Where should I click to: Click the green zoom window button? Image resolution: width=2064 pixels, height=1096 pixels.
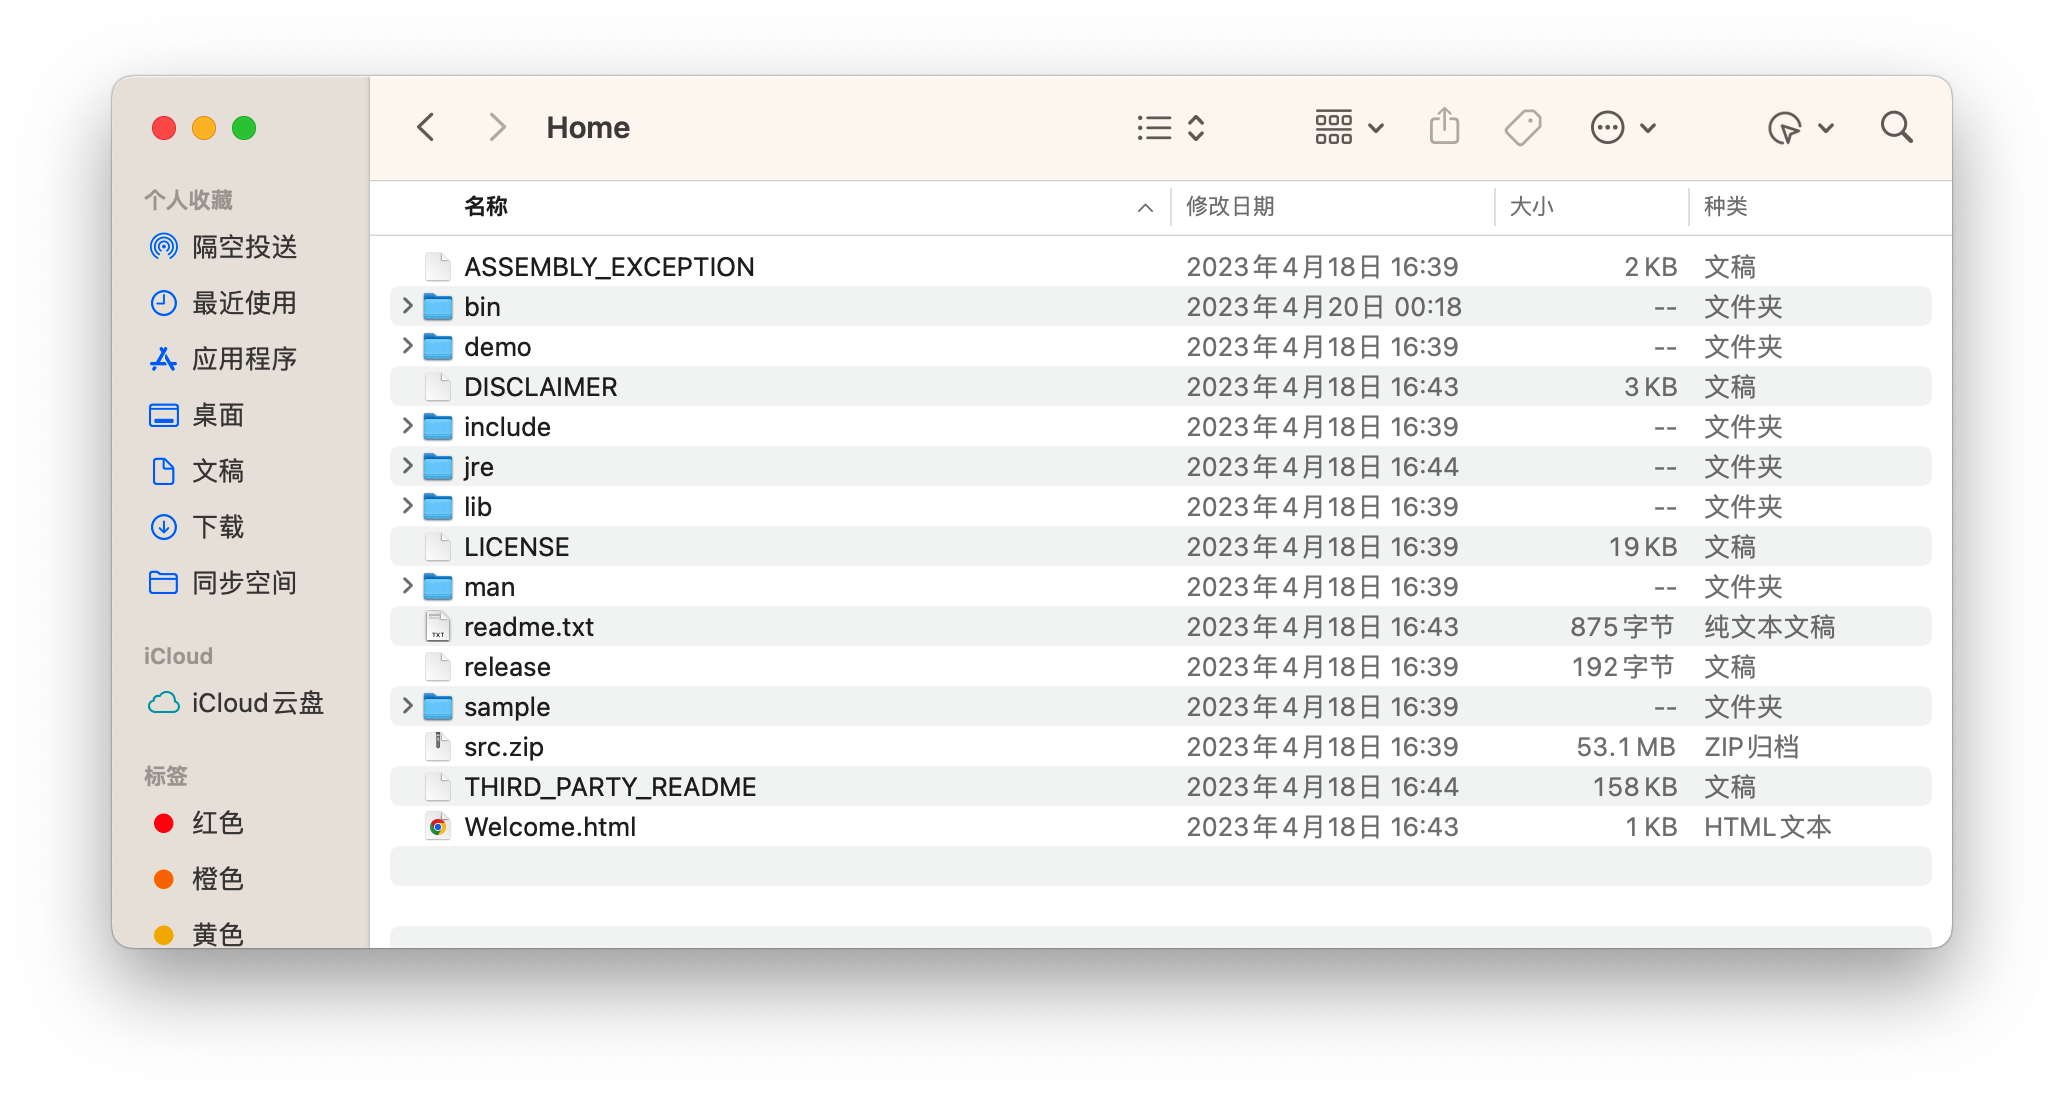(244, 128)
